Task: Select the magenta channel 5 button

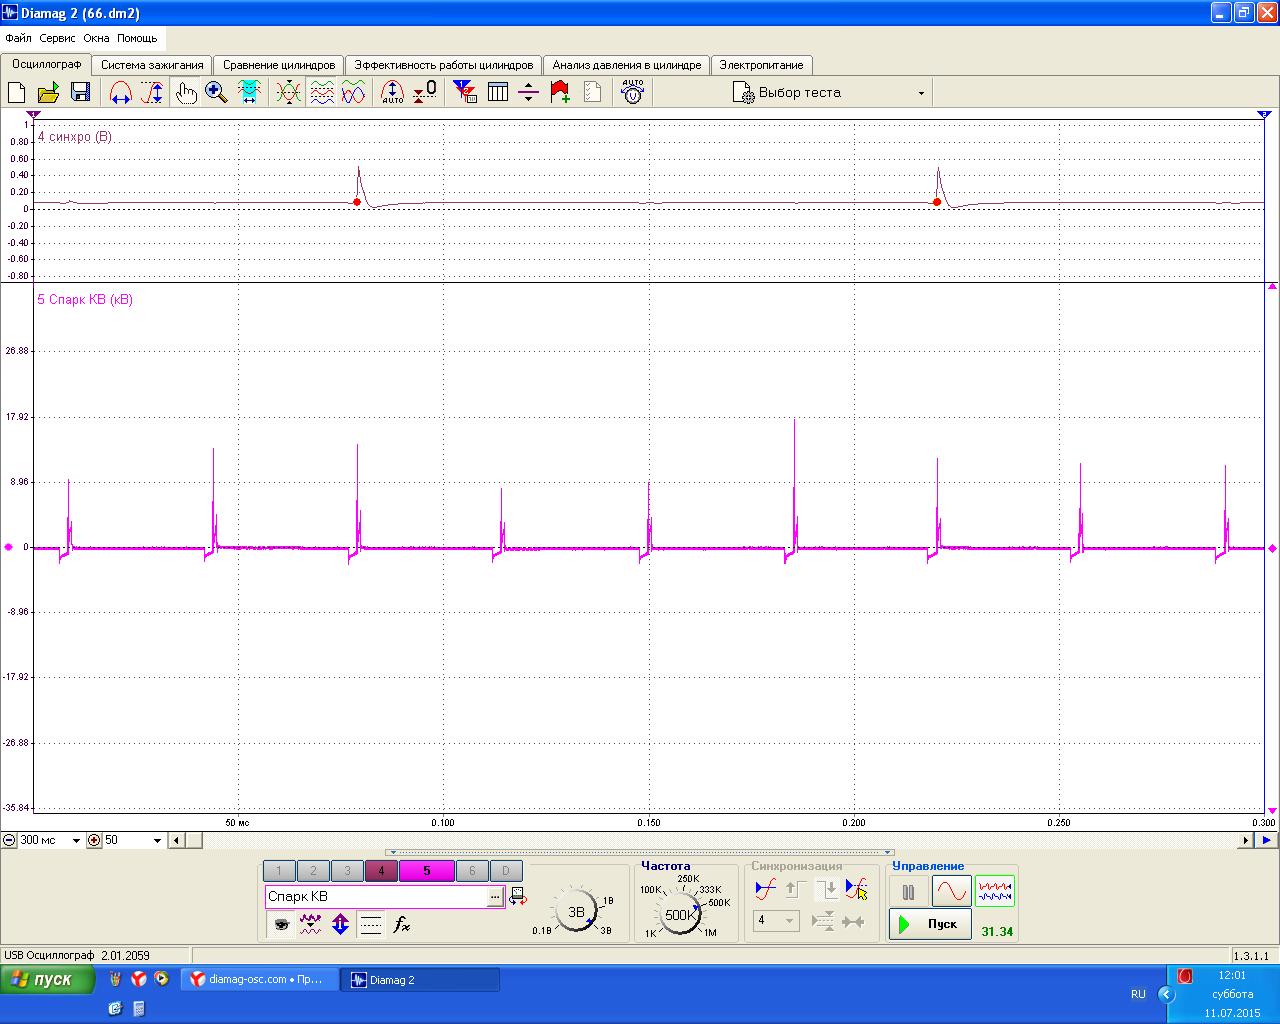Action: click(x=426, y=871)
